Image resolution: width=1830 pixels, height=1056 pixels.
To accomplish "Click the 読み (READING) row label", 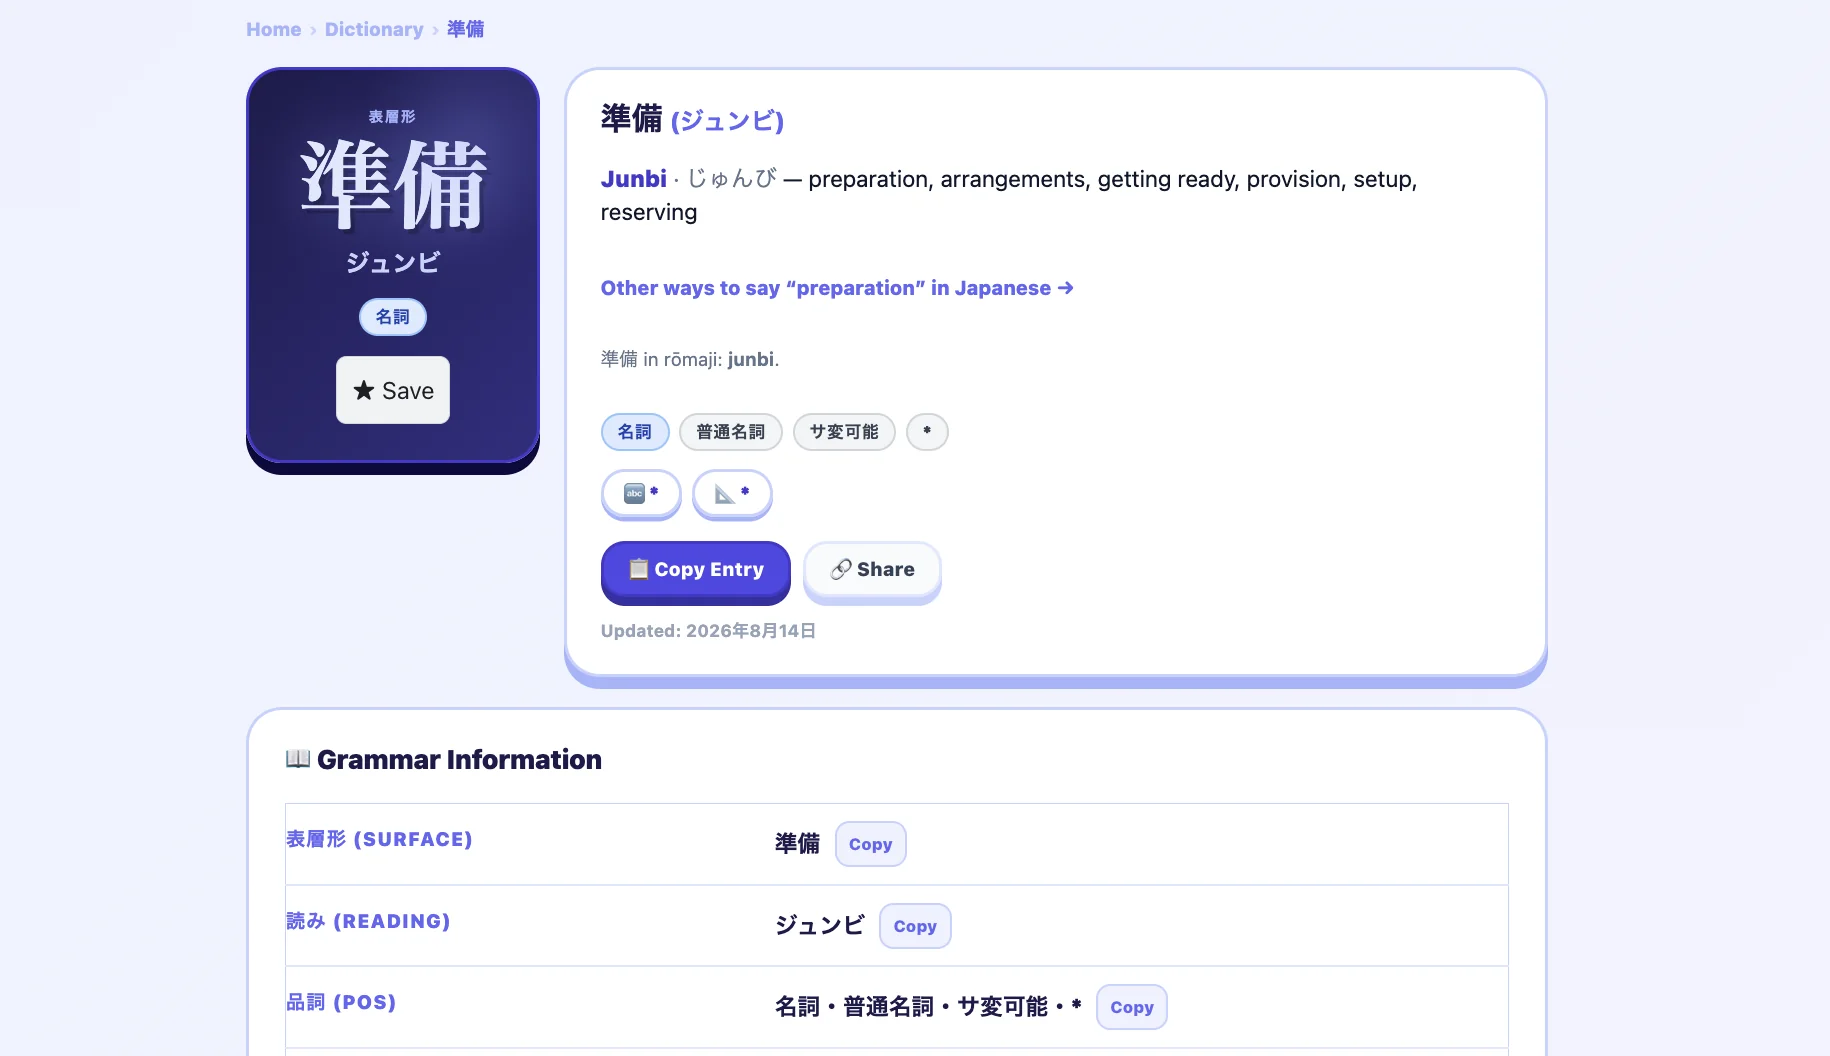I will 368,921.
